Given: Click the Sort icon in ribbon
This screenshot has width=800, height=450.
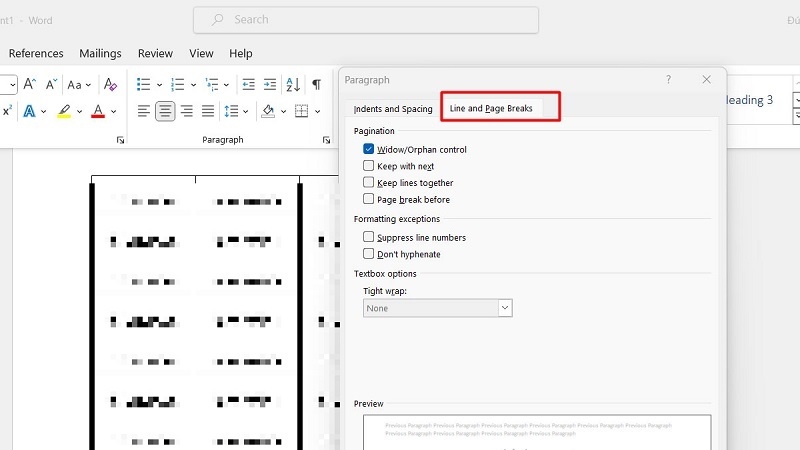Looking at the screenshot, I should click(x=293, y=85).
